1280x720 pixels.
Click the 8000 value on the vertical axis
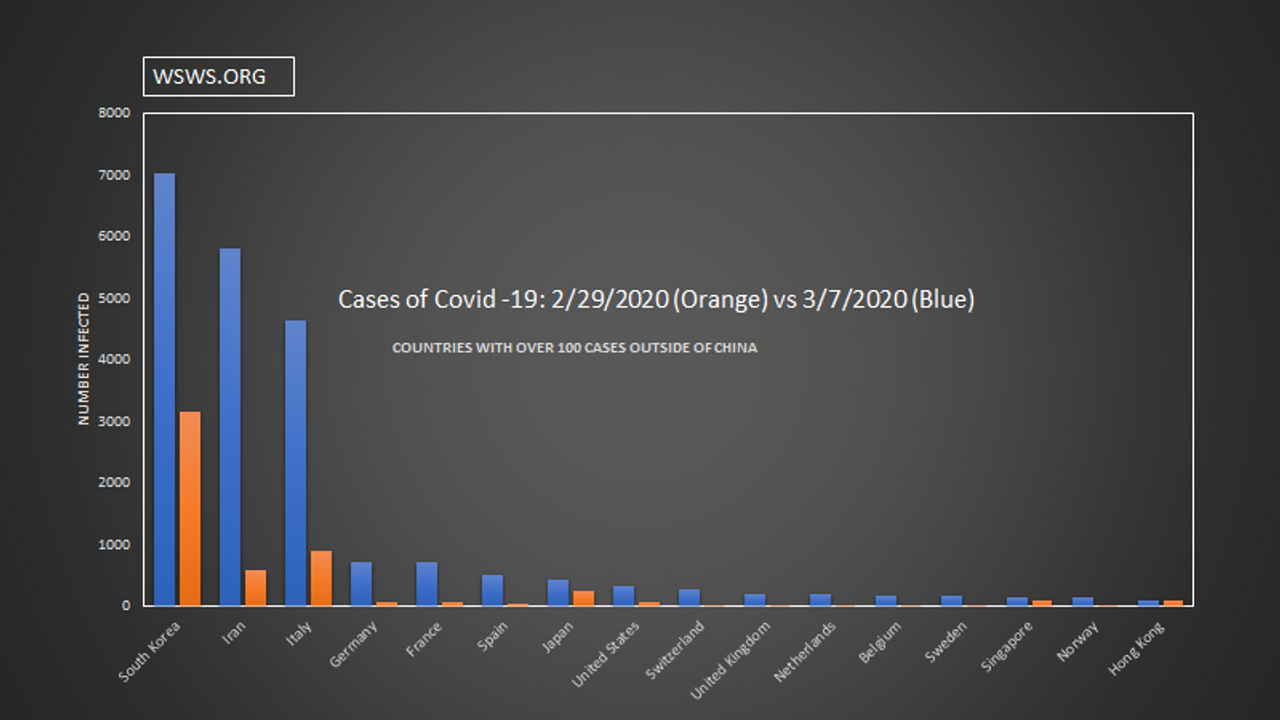tap(114, 113)
